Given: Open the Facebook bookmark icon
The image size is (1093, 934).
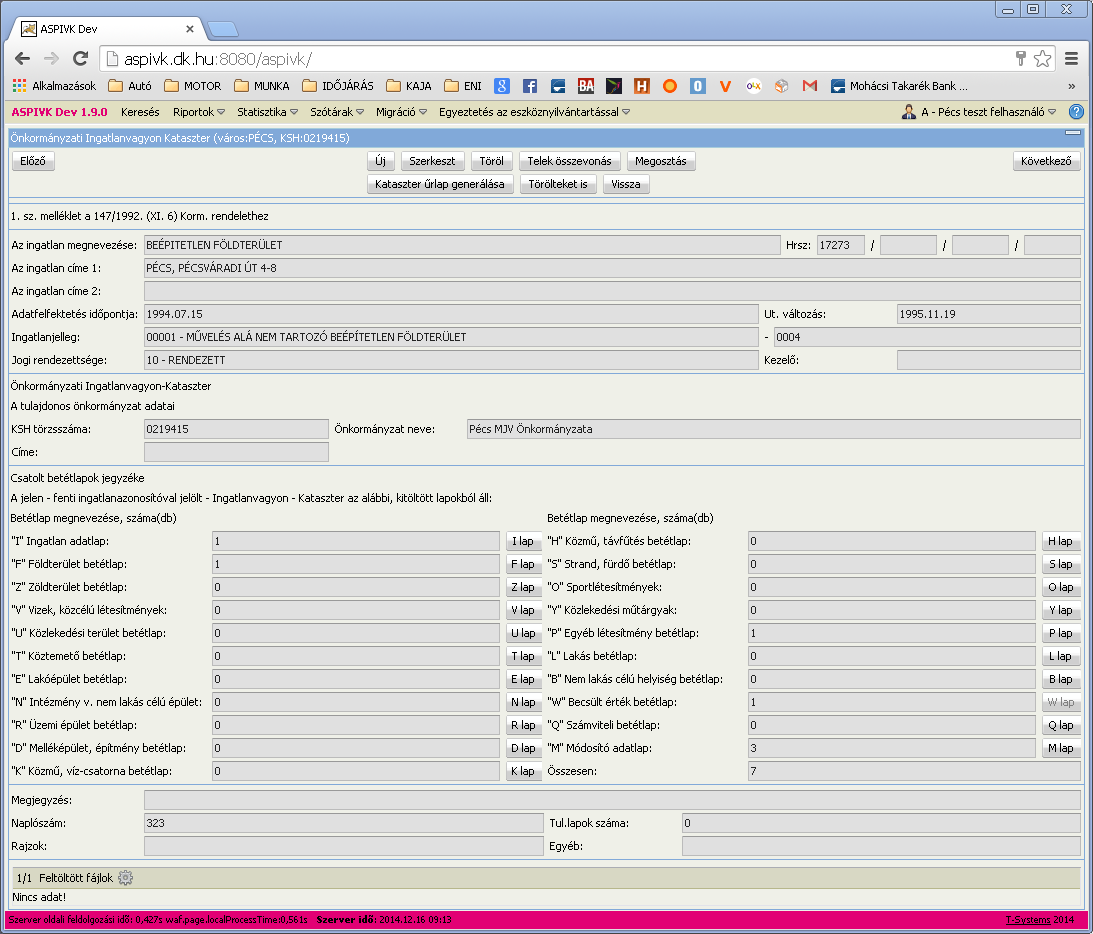Looking at the screenshot, I should point(530,86).
